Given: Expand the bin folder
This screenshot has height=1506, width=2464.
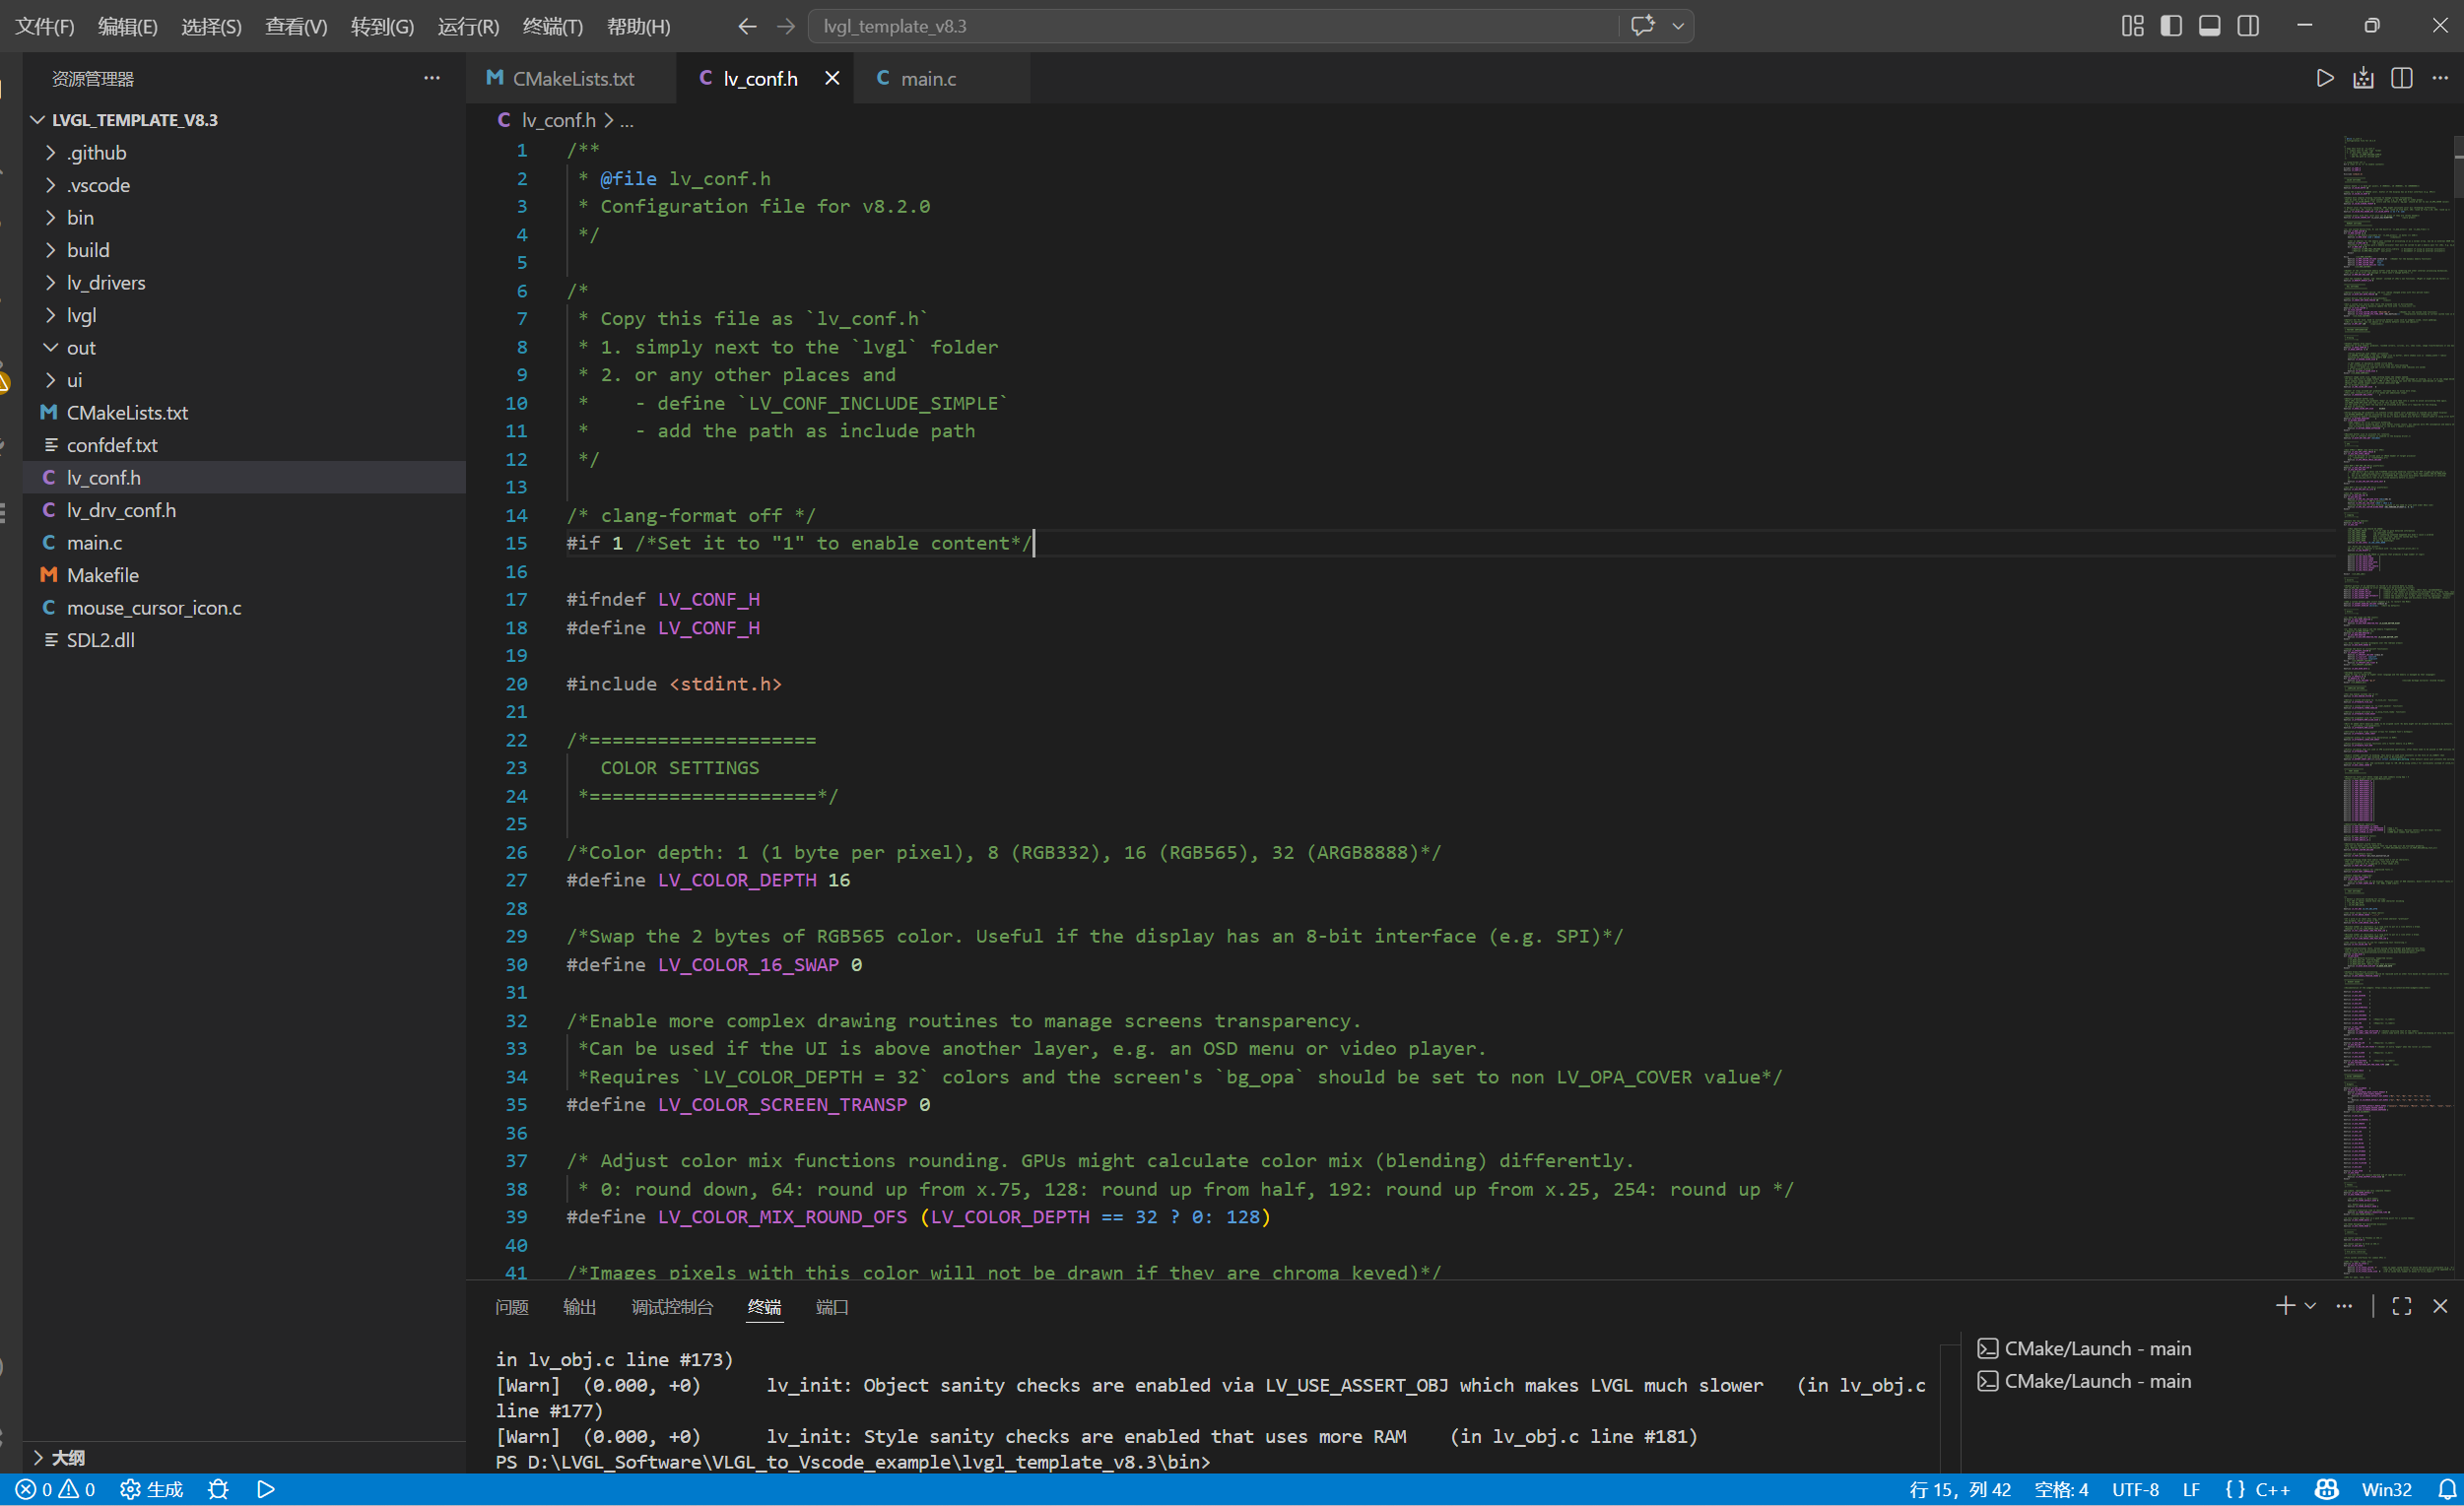Looking at the screenshot, I should (x=244, y=218).
